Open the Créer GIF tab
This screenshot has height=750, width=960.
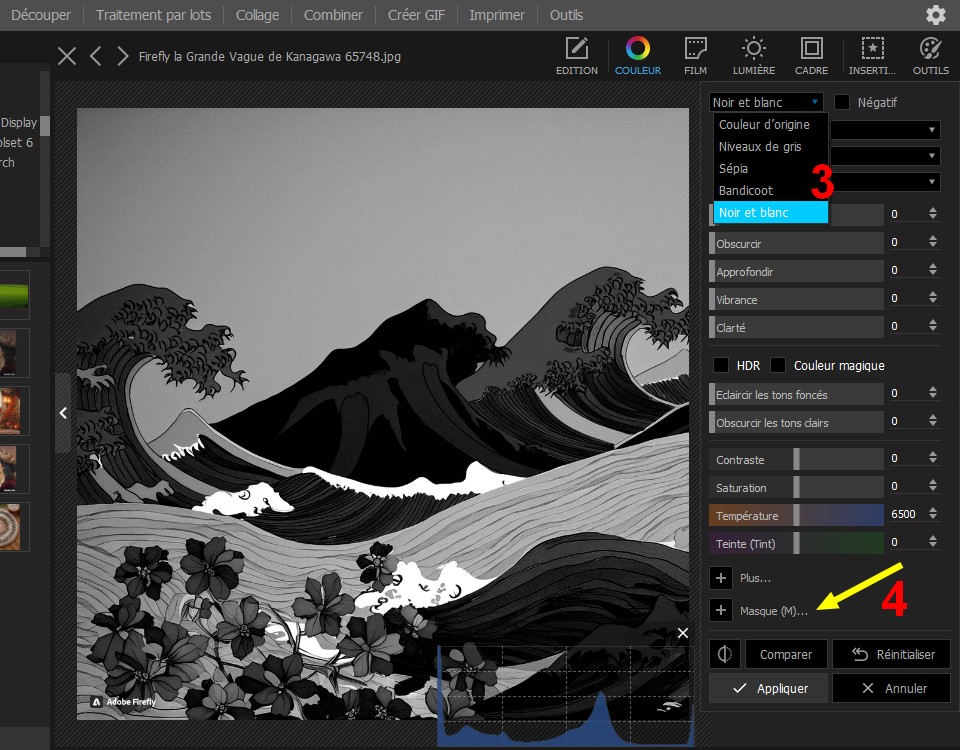[x=416, y=15]
